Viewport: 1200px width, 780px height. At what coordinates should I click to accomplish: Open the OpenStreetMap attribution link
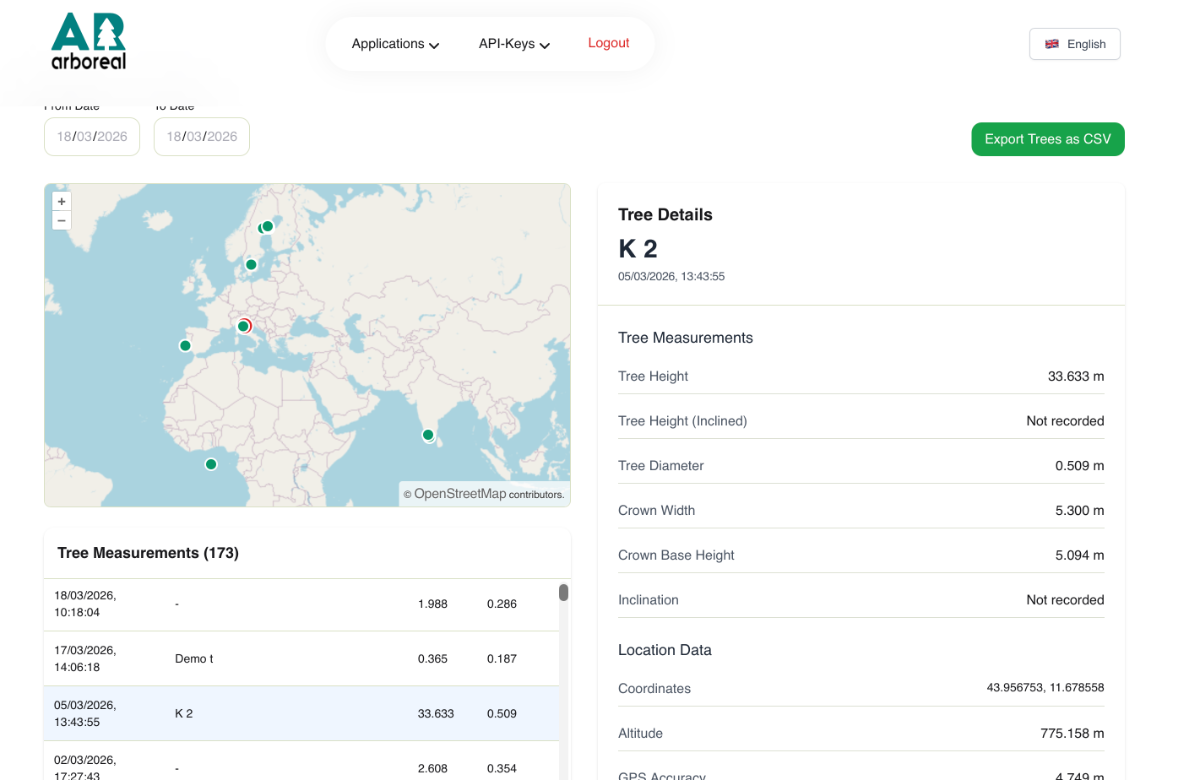(460, 494)
